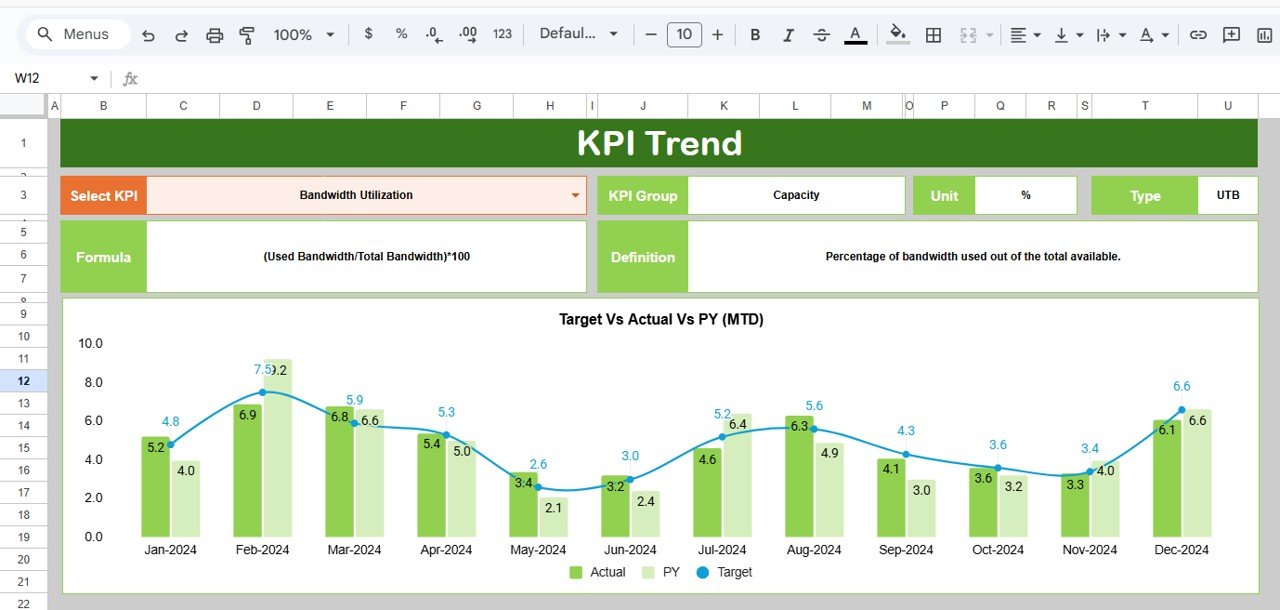This screenshot has height=610, width=1280.
Task: Insert a comment
Action: tap(1232, 33)
